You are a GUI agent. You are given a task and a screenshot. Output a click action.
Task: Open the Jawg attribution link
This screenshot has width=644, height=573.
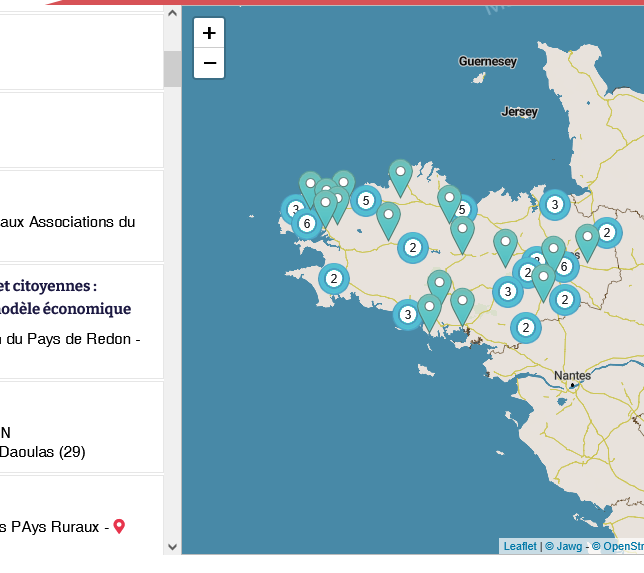tap(566, 546)
